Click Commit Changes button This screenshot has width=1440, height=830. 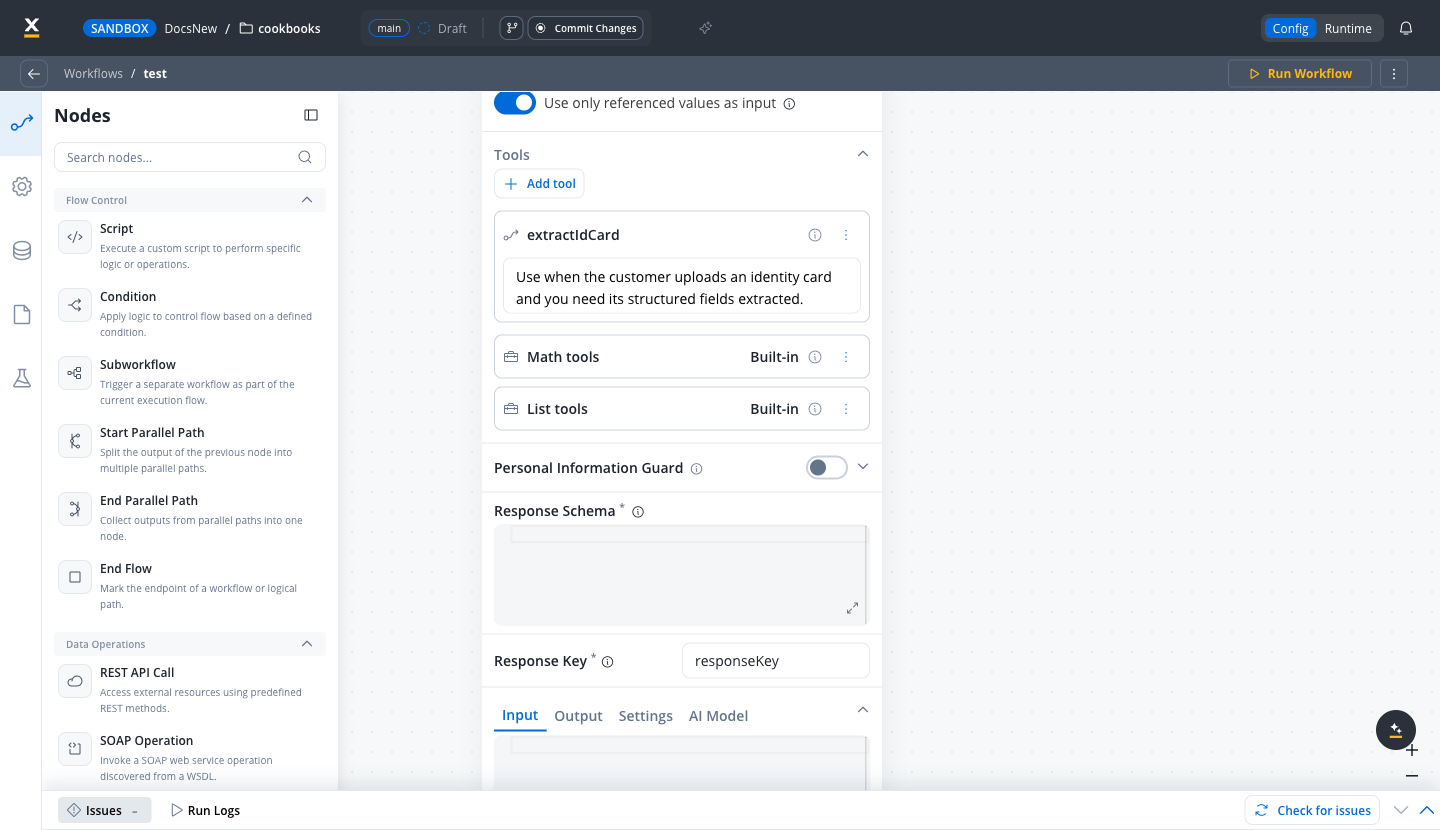tap(587, 28)
